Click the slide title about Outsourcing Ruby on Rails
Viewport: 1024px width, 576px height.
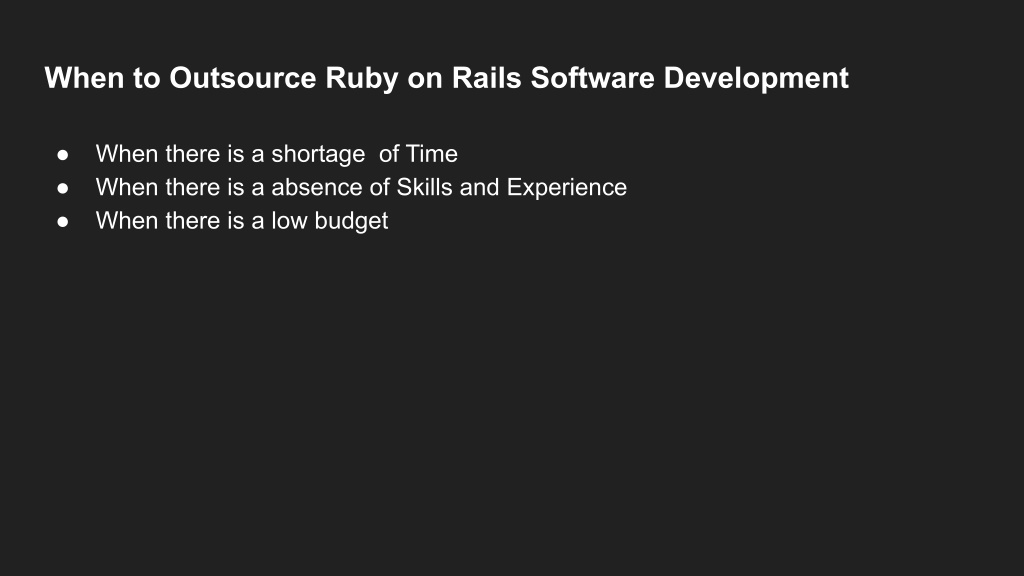click(x=446, y=78)
